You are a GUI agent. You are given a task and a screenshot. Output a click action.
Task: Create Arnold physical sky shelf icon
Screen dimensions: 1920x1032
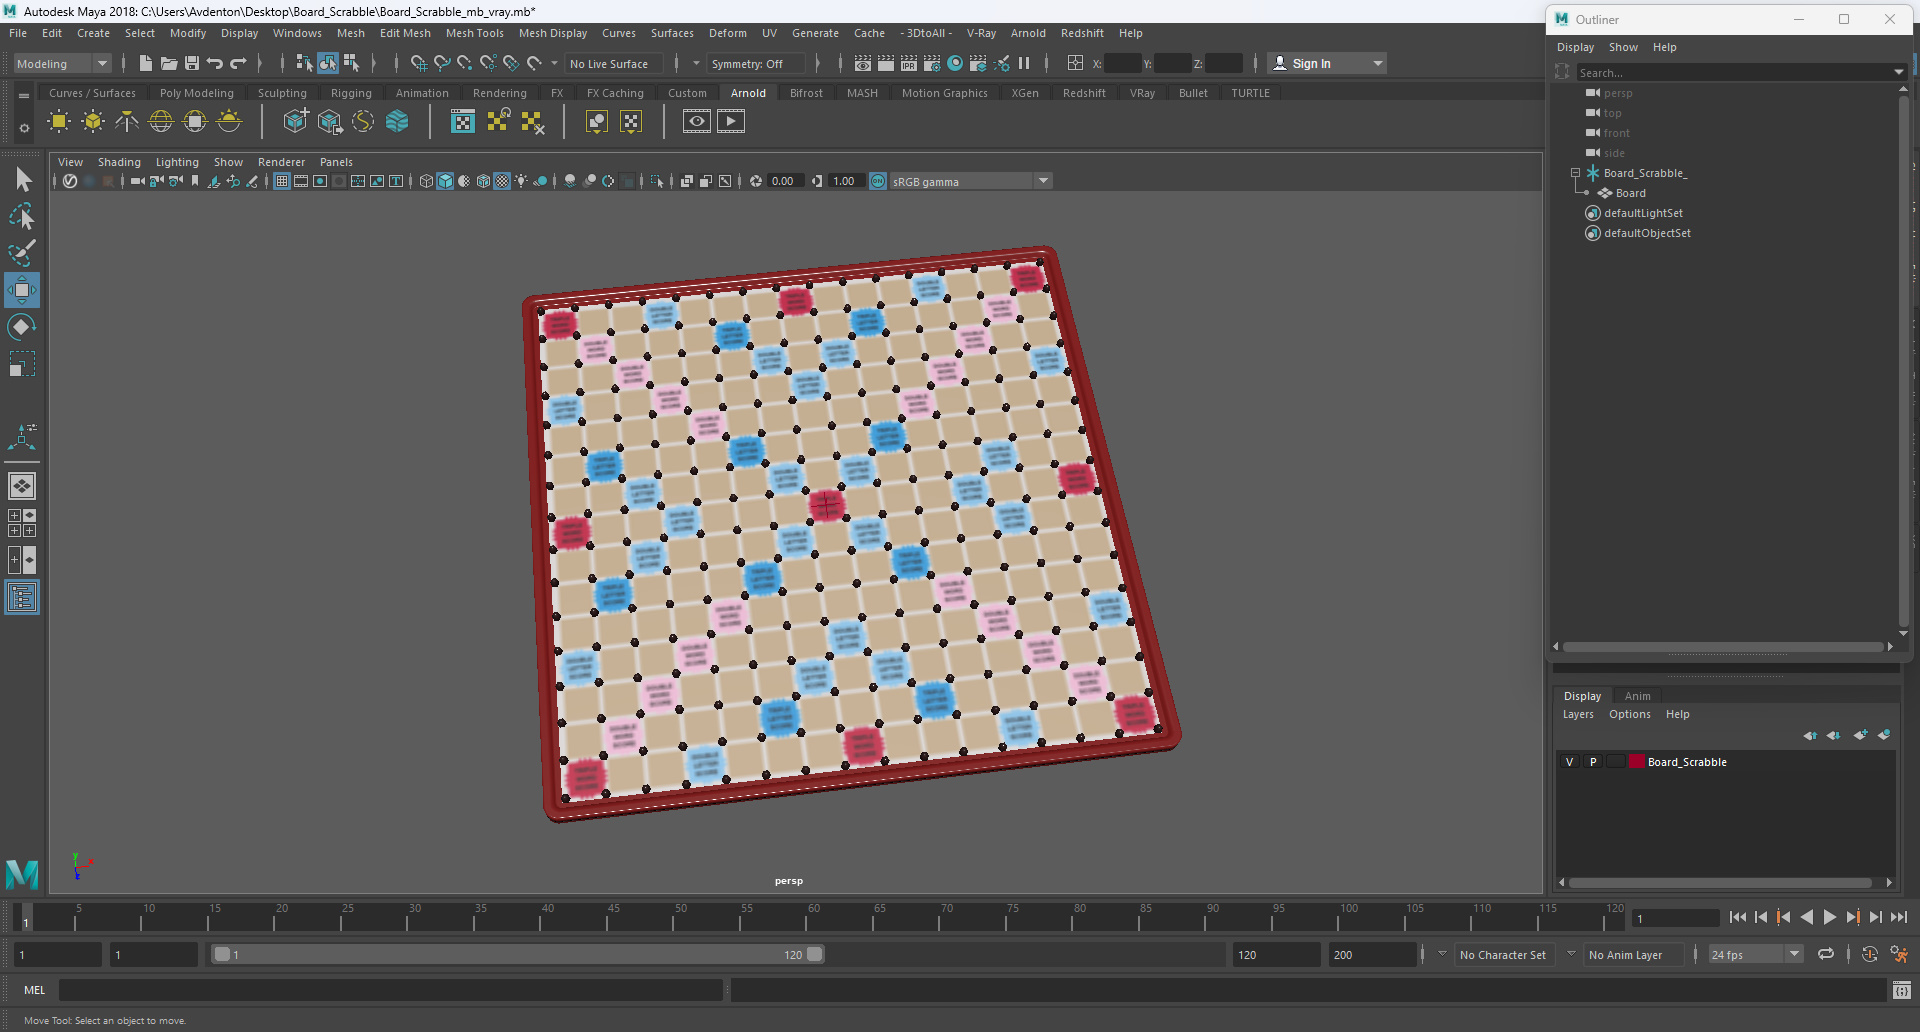(229, 122)
